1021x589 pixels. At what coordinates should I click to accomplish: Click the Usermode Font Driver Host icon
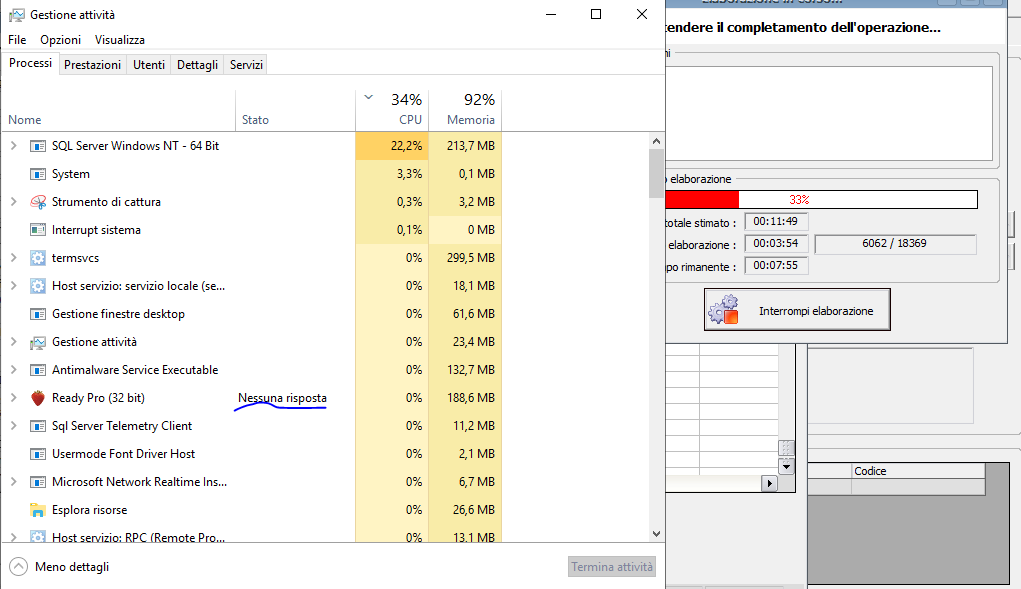(38, 454)
